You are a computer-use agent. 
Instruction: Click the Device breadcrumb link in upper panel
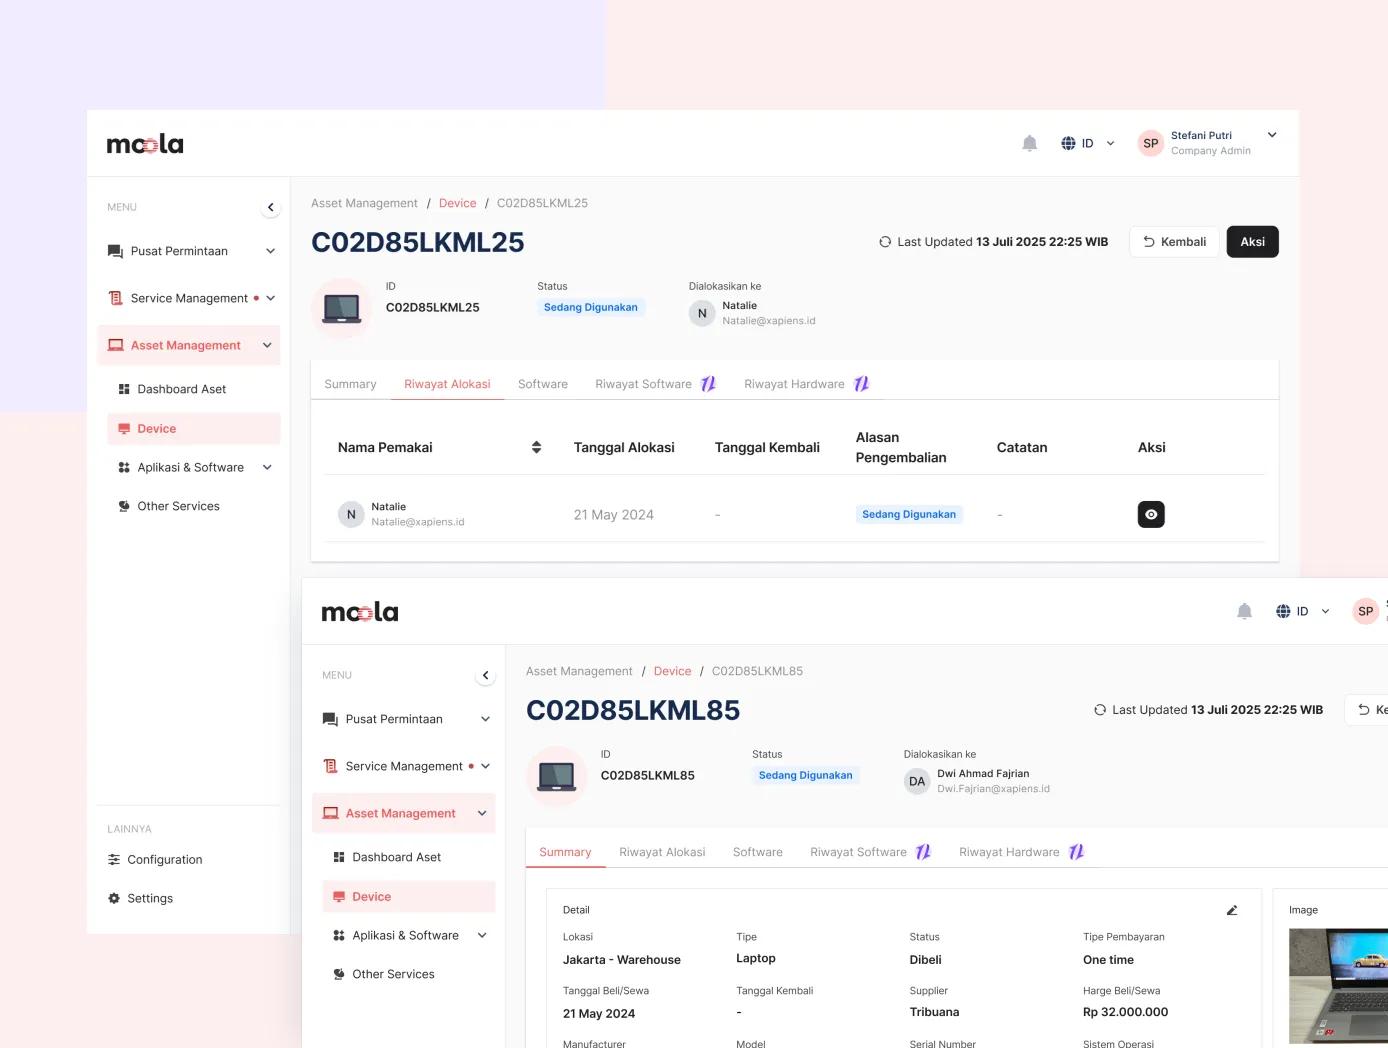click(x=457, y=203)
